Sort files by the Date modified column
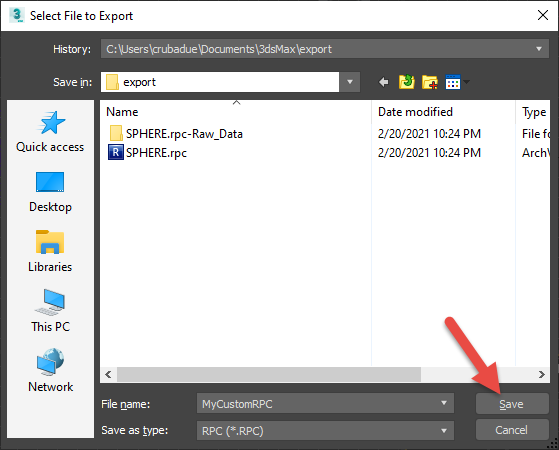Image resolution: width=559 pixels, height=450 pixels. [x=415, y=112]
